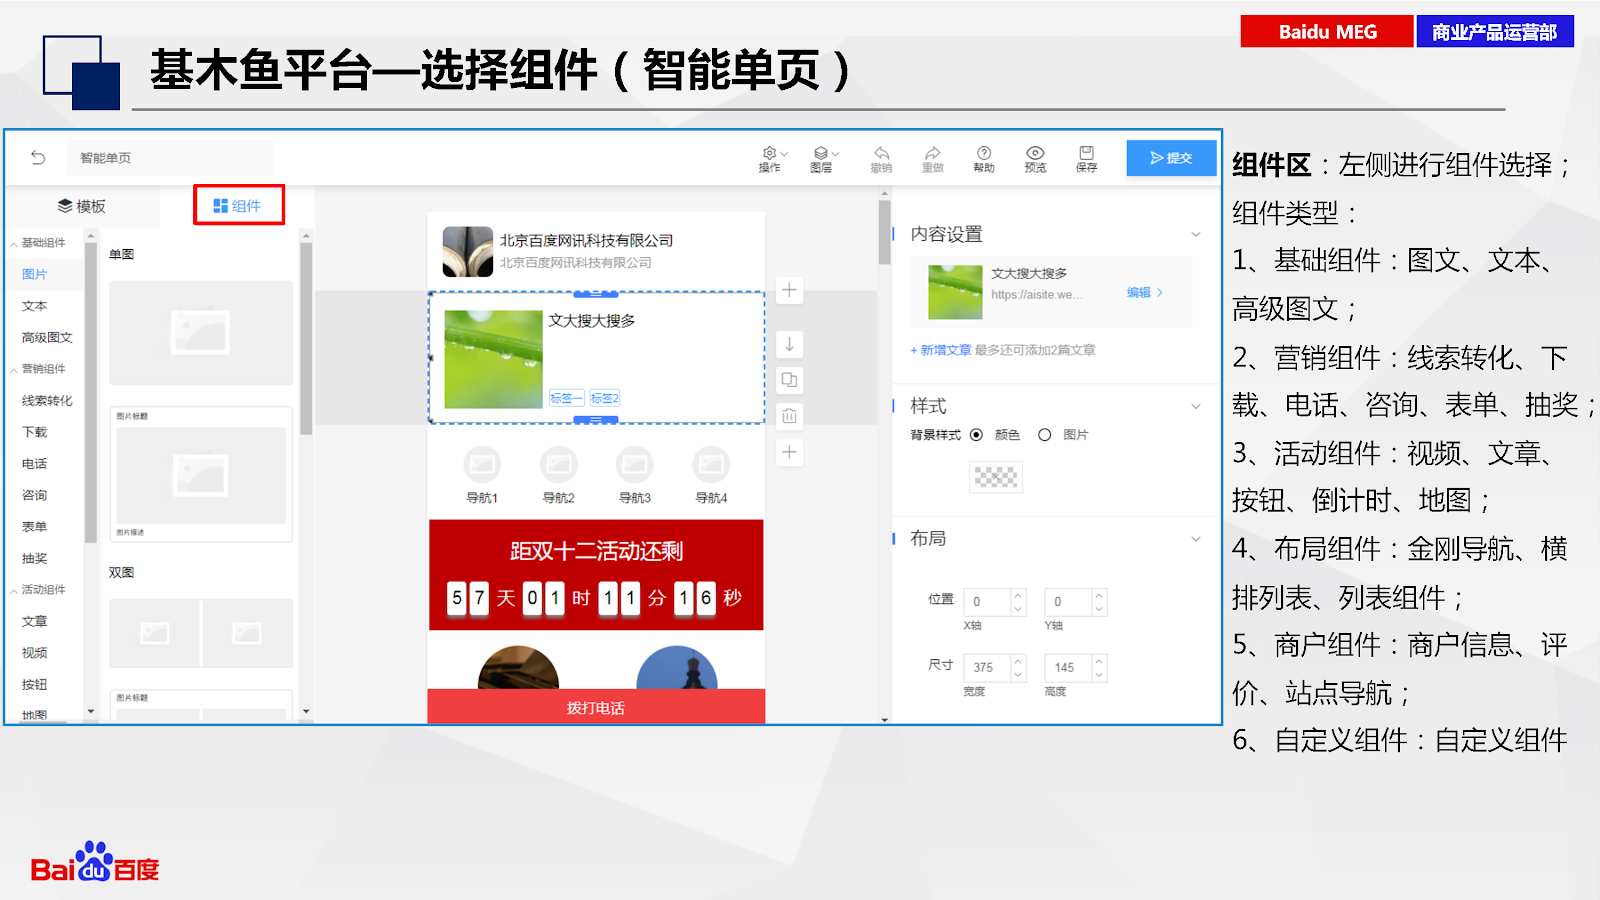Select 视频 in the component list
1600x900 pixels.
35,653
